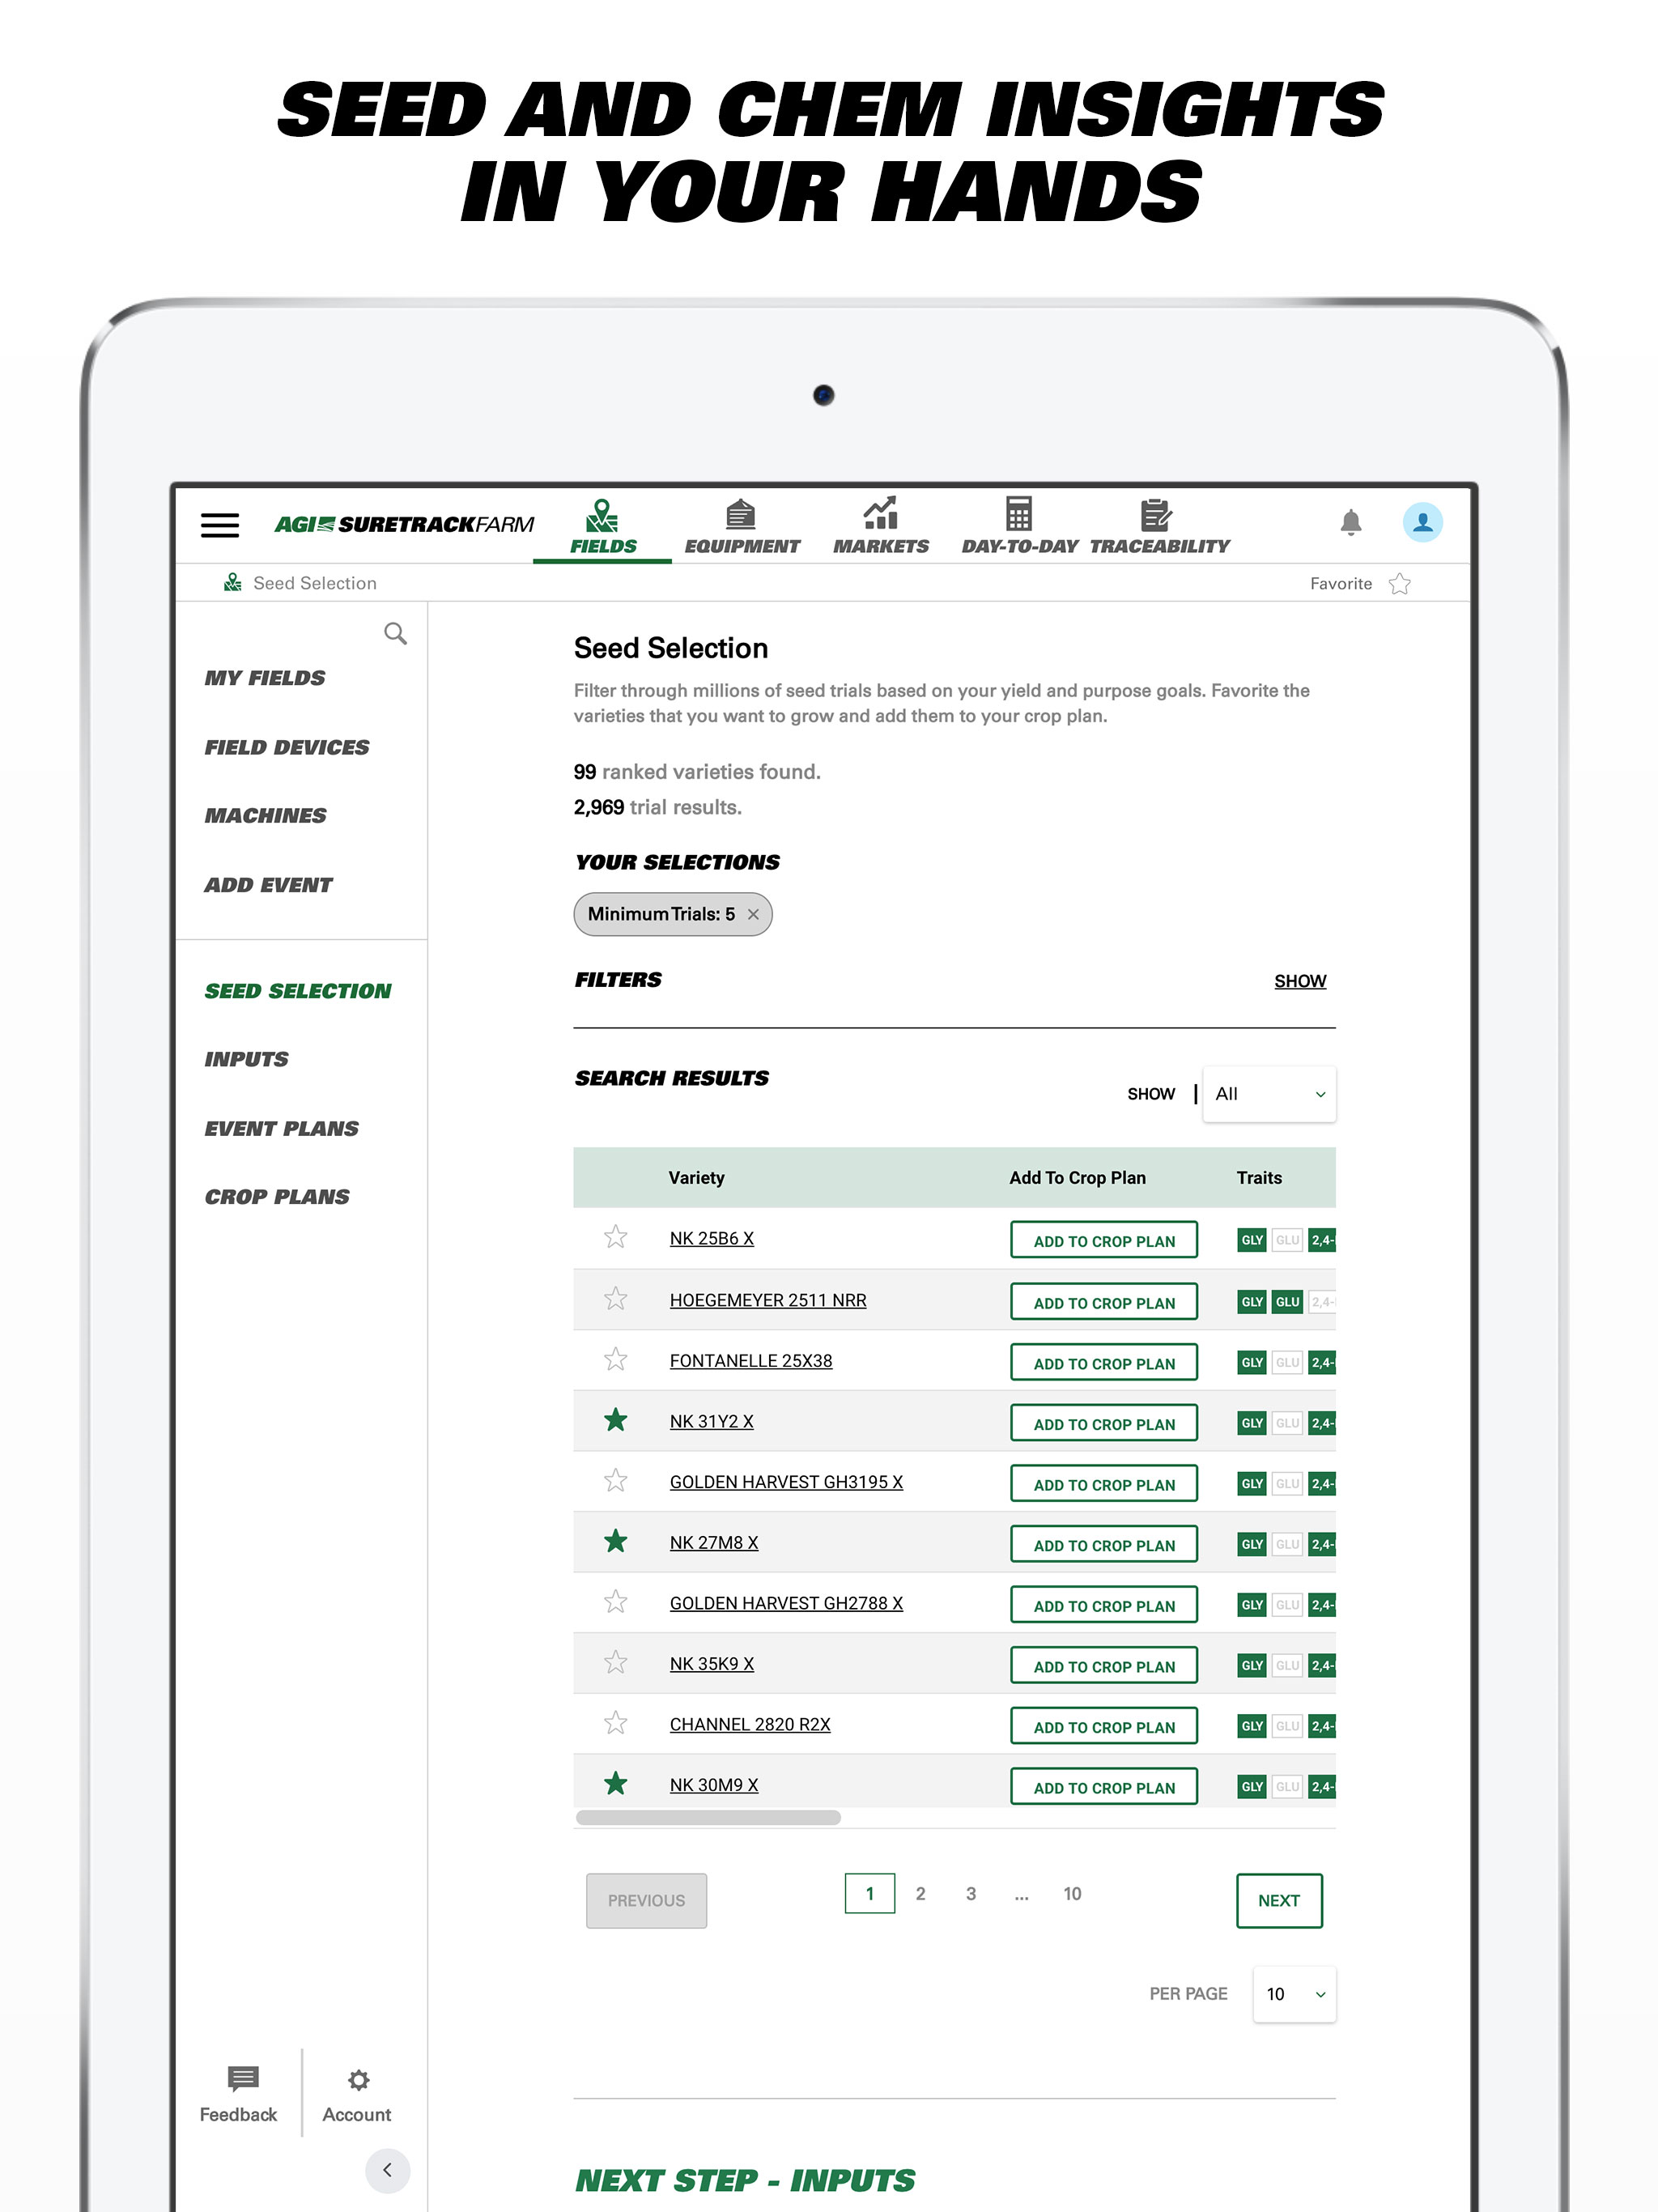Click the horizontal table scrollbar
The width and height of the screenshot is (1658, 2212).
708,1818
